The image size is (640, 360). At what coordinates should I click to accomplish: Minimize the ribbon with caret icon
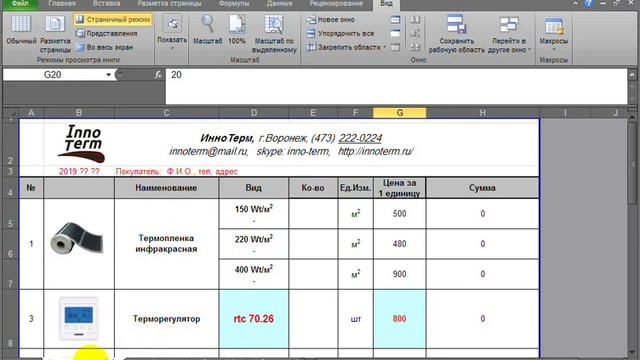[575, 4]
